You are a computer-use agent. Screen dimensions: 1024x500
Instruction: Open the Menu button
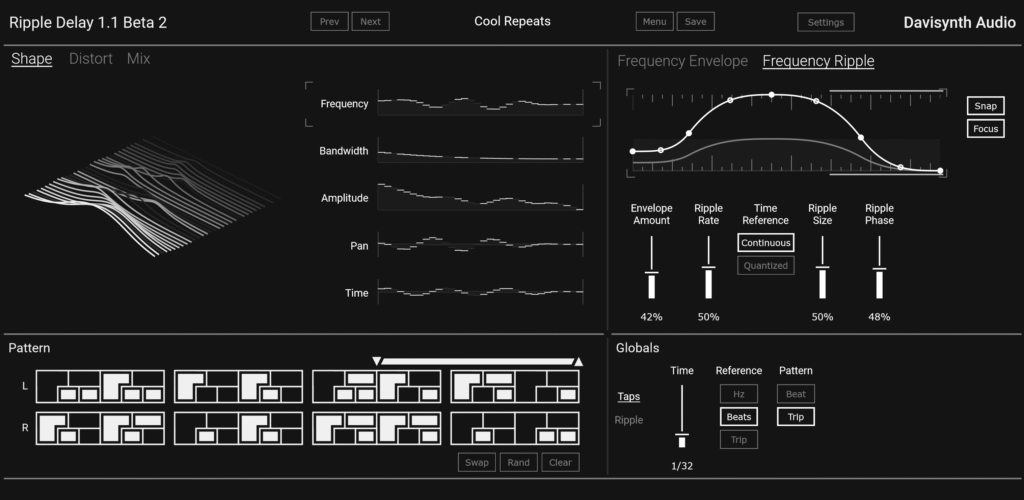click(654, 21)
